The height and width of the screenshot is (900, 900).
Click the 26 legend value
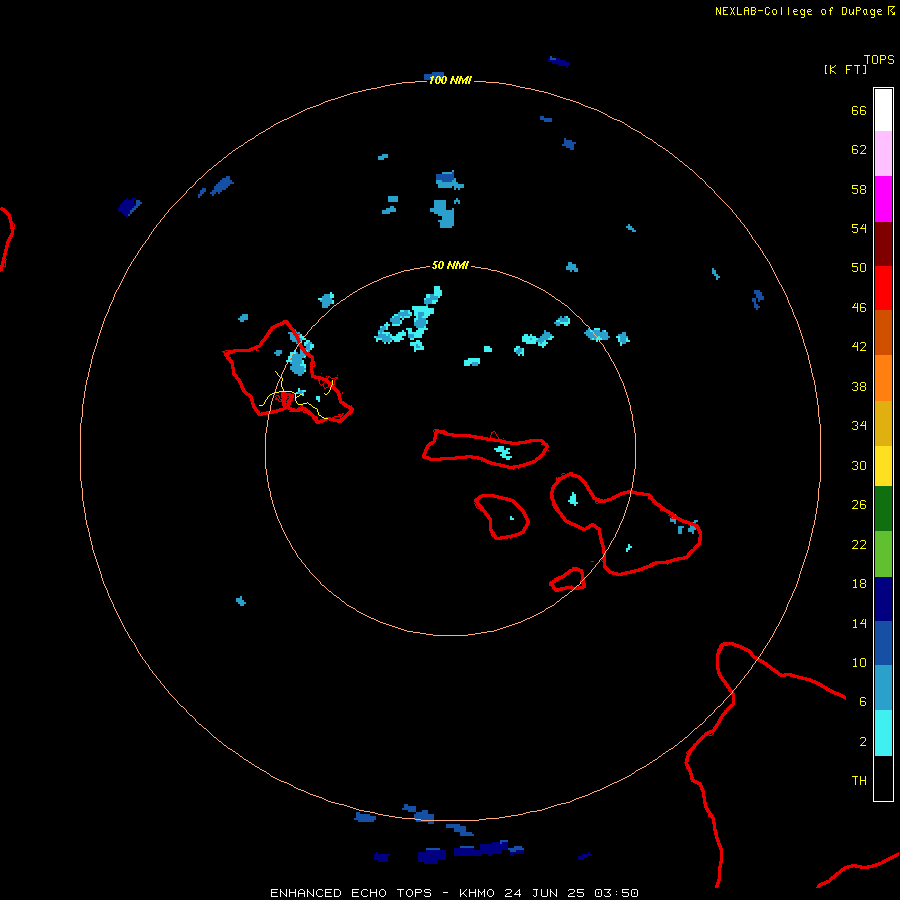[x=859, y=505]
